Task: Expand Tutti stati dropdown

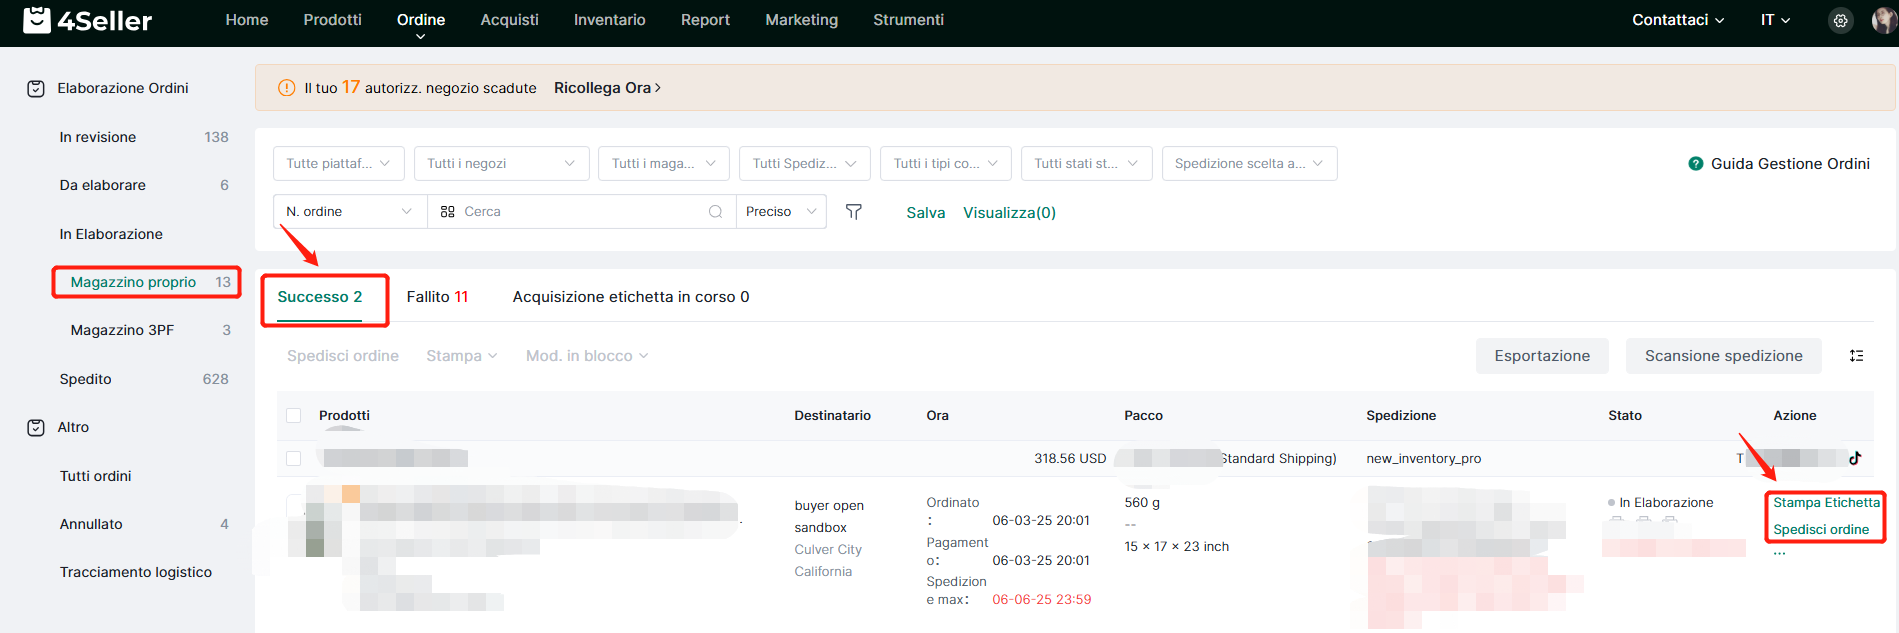Action: (1087, 164)
